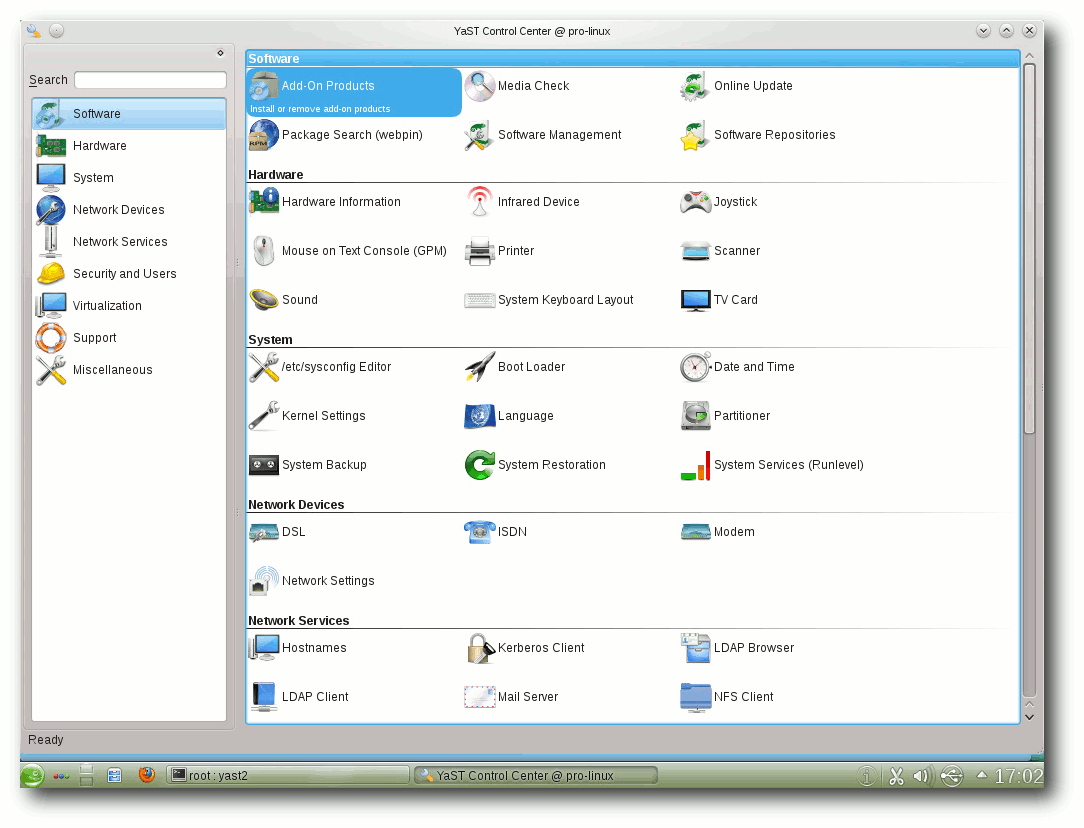Open Partitioner disk icon

pyautogui.click(x=695, y=416)
